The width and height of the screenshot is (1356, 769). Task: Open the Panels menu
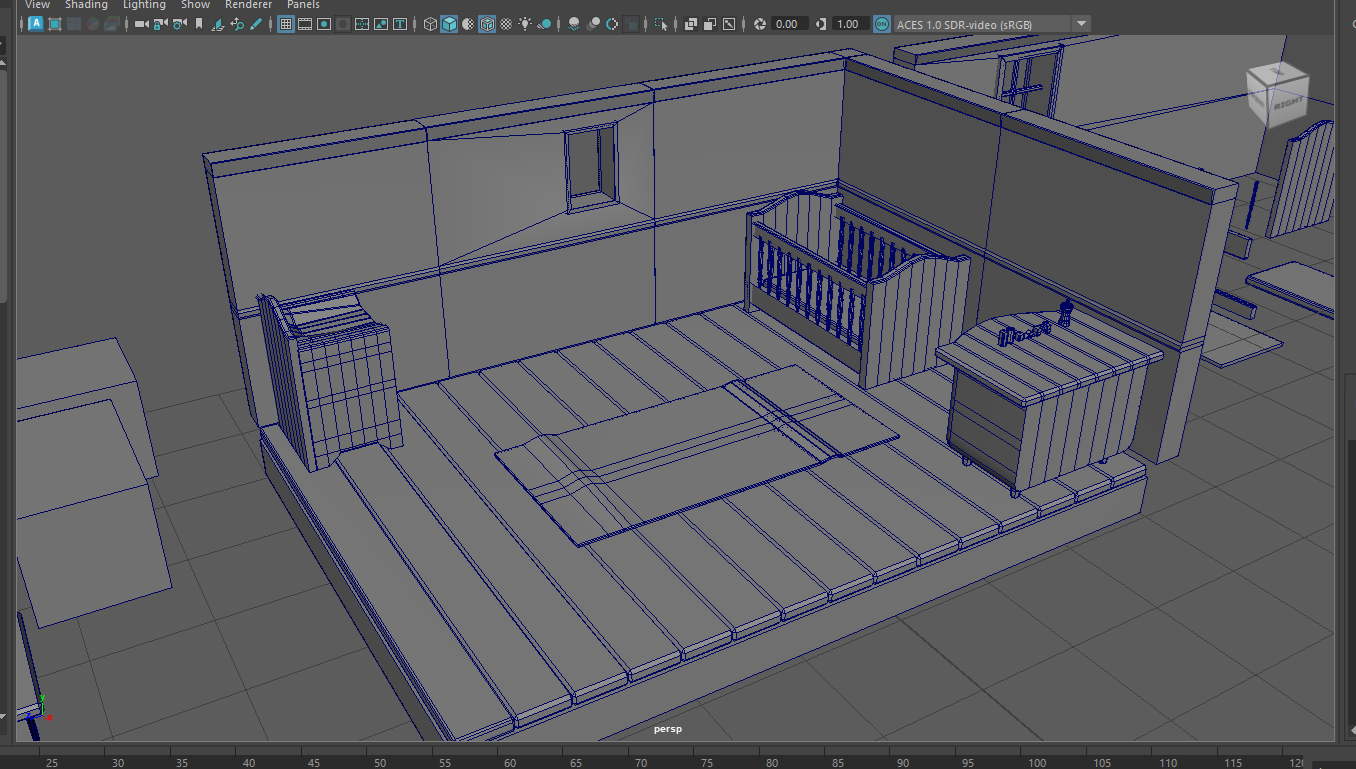click(303, 5)
